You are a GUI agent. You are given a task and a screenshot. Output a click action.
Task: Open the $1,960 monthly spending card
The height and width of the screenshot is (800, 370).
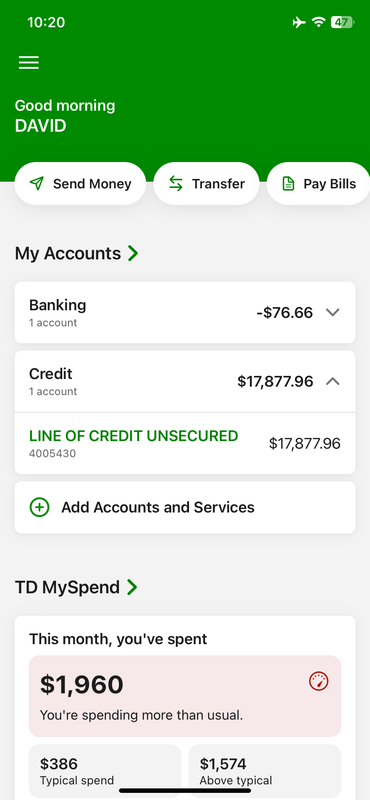click(x=185, y=696)
